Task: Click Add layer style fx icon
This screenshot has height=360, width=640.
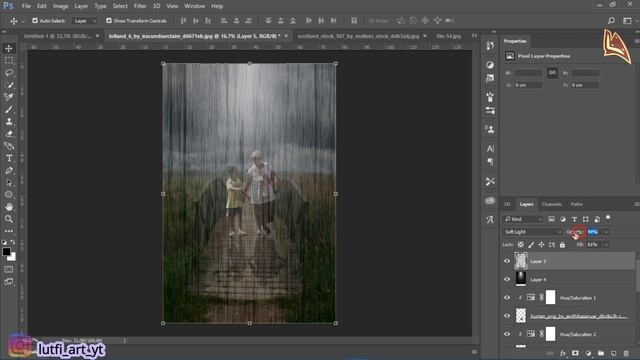Action: [x=563, y=353]
